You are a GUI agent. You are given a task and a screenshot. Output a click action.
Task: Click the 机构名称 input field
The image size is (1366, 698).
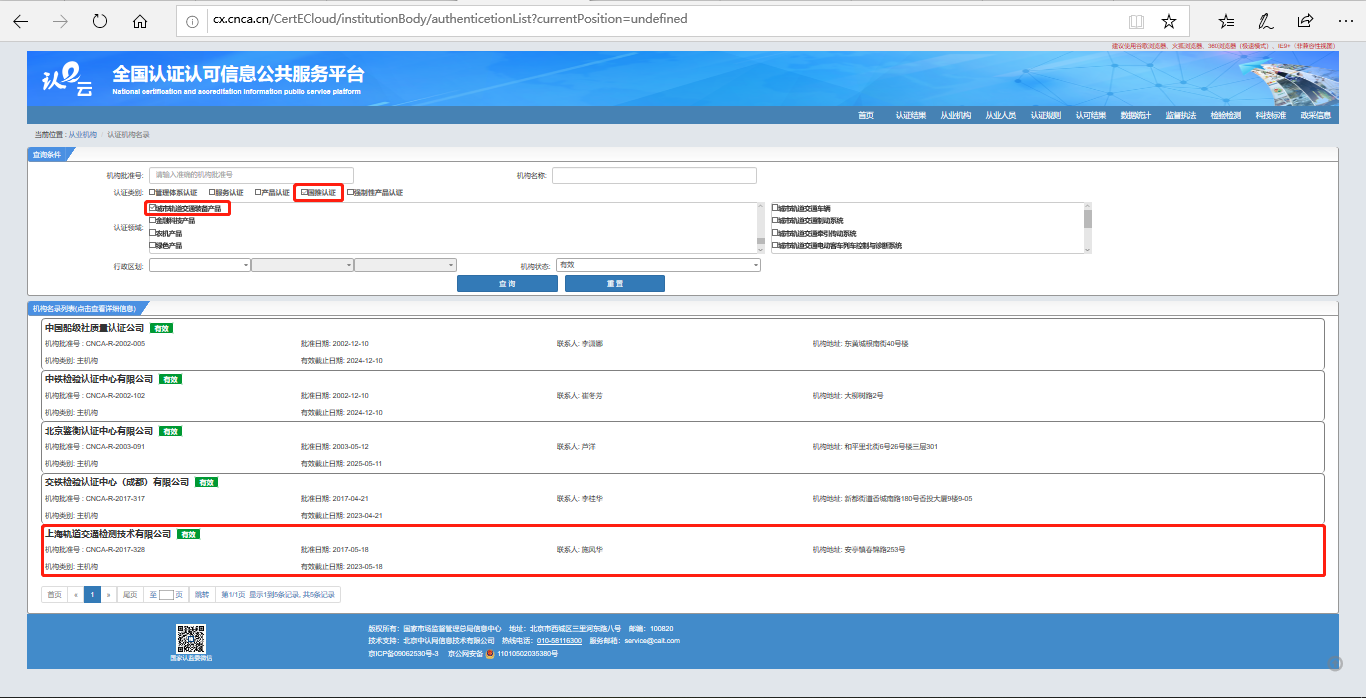click(654, 175)
